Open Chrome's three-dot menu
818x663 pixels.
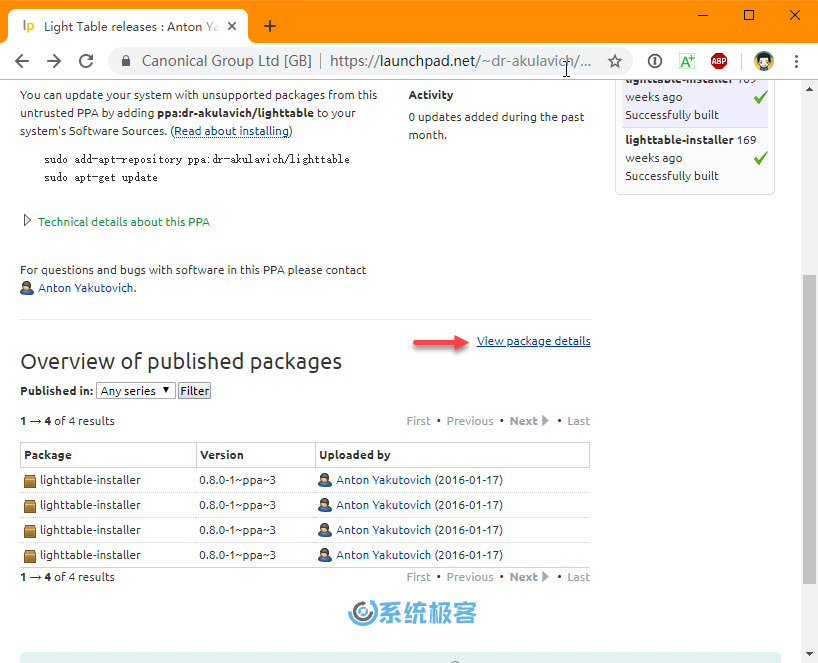click(x=796, y=61)
